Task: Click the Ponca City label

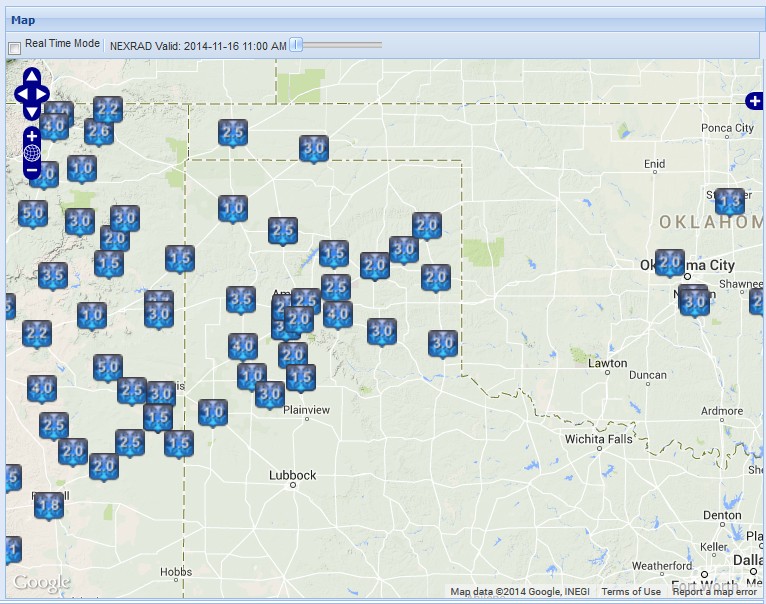Action: click(727, 128)
